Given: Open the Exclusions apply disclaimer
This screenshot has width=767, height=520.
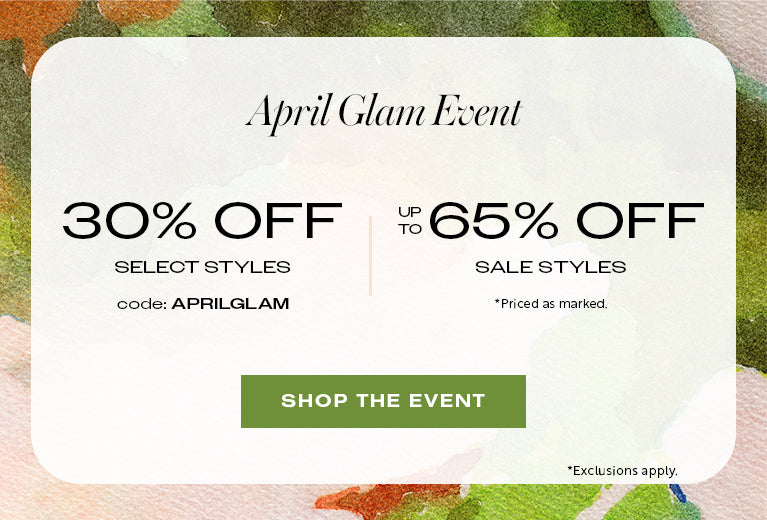Looking at the screenshot, I should click(x=622, y=469).
